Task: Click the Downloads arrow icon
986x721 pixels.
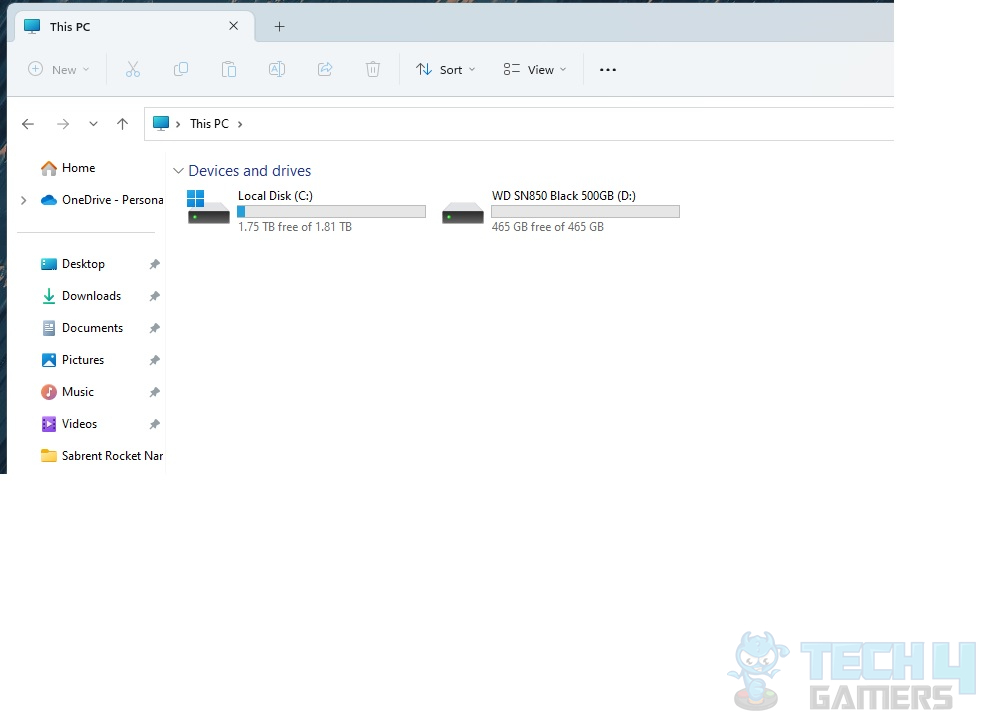Action: [x=48, y=296]
